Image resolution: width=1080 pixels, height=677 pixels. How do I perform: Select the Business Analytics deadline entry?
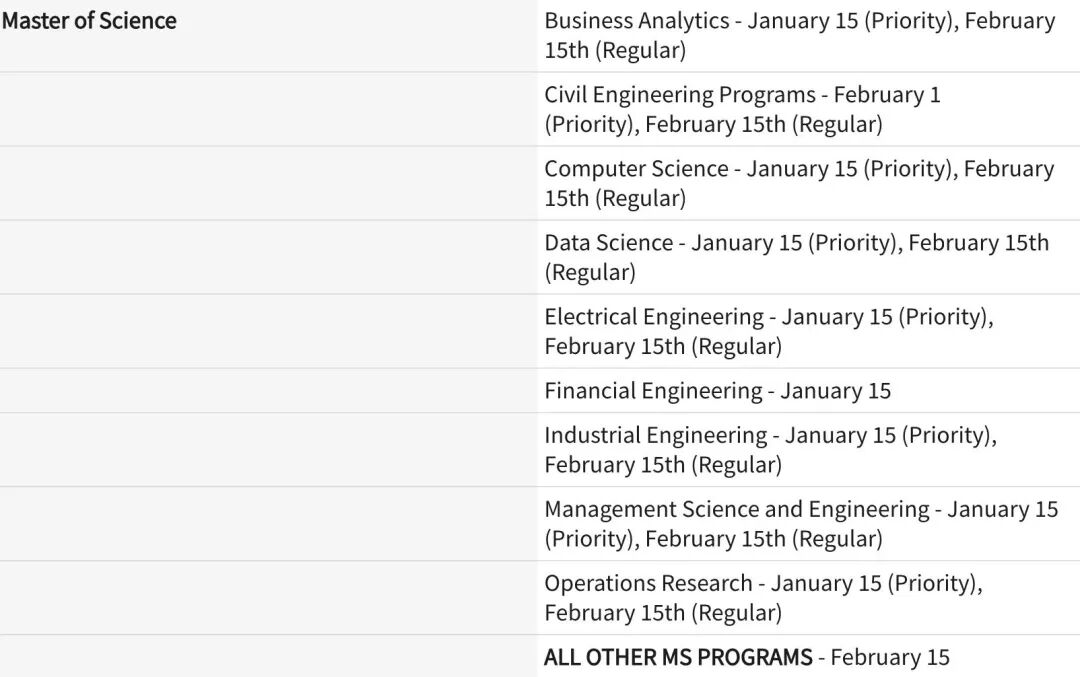pyautogui.click(x=799, y=35)
